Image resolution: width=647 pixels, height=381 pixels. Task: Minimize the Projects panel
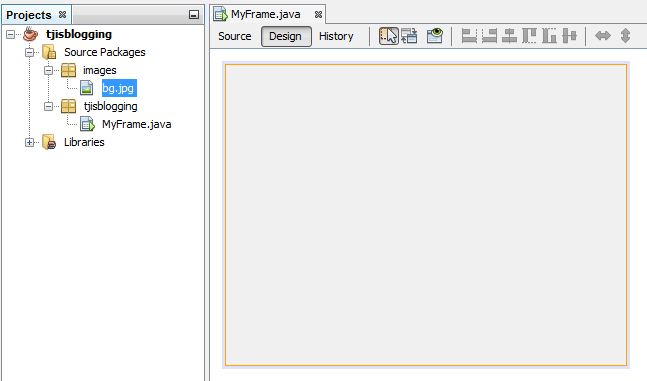pos(194,15)
